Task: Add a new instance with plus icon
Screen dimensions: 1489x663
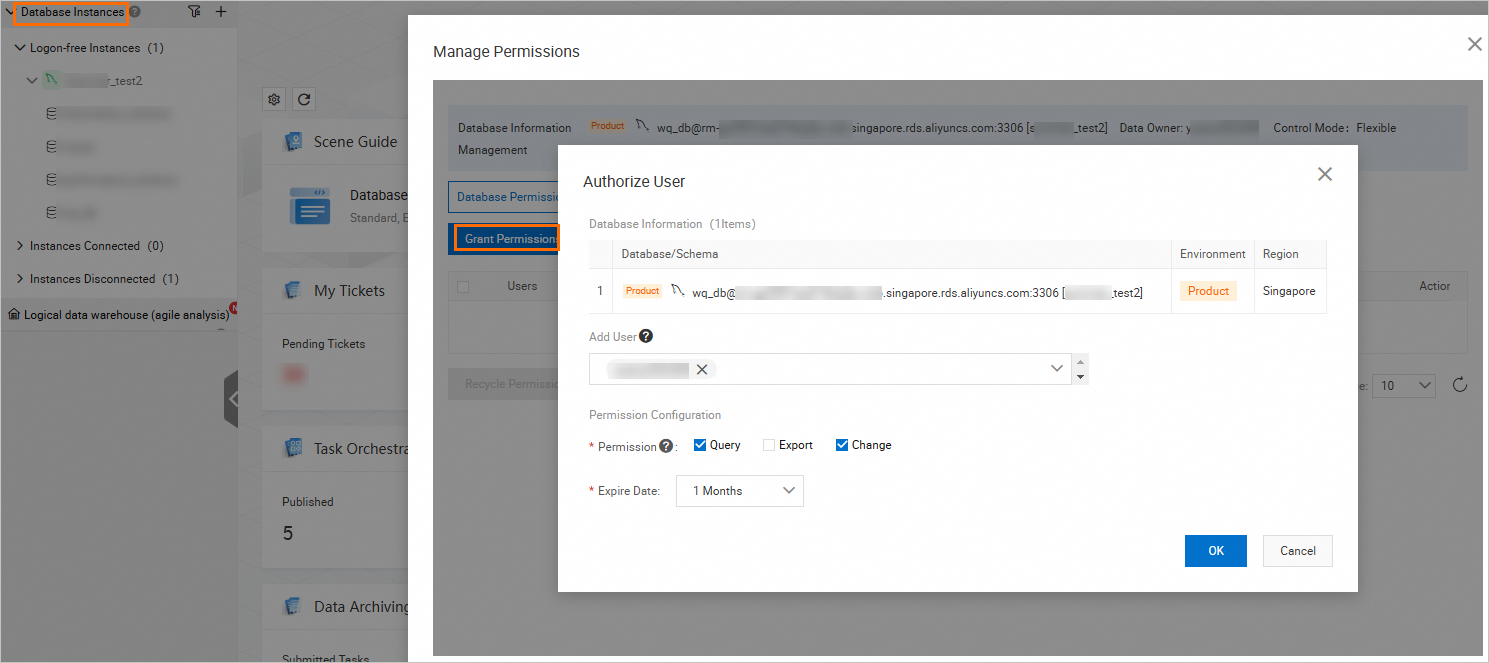Action: pyautogui.click(x=221, y=12)
